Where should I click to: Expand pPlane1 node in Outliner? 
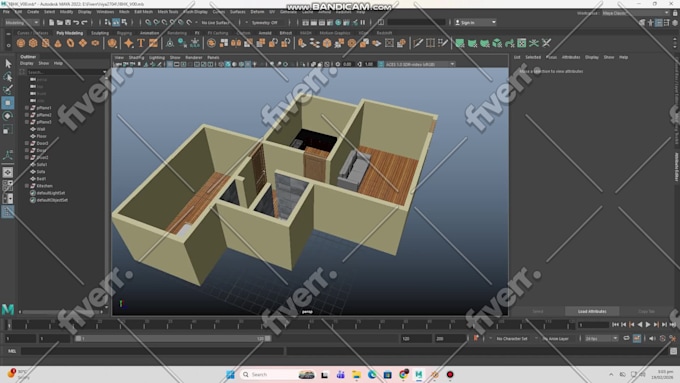(27, 108)
